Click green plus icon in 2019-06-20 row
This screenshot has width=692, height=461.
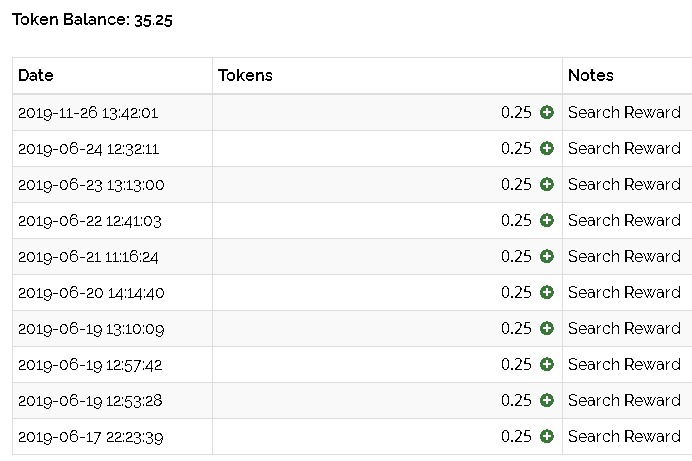click(x=546, y=292)
